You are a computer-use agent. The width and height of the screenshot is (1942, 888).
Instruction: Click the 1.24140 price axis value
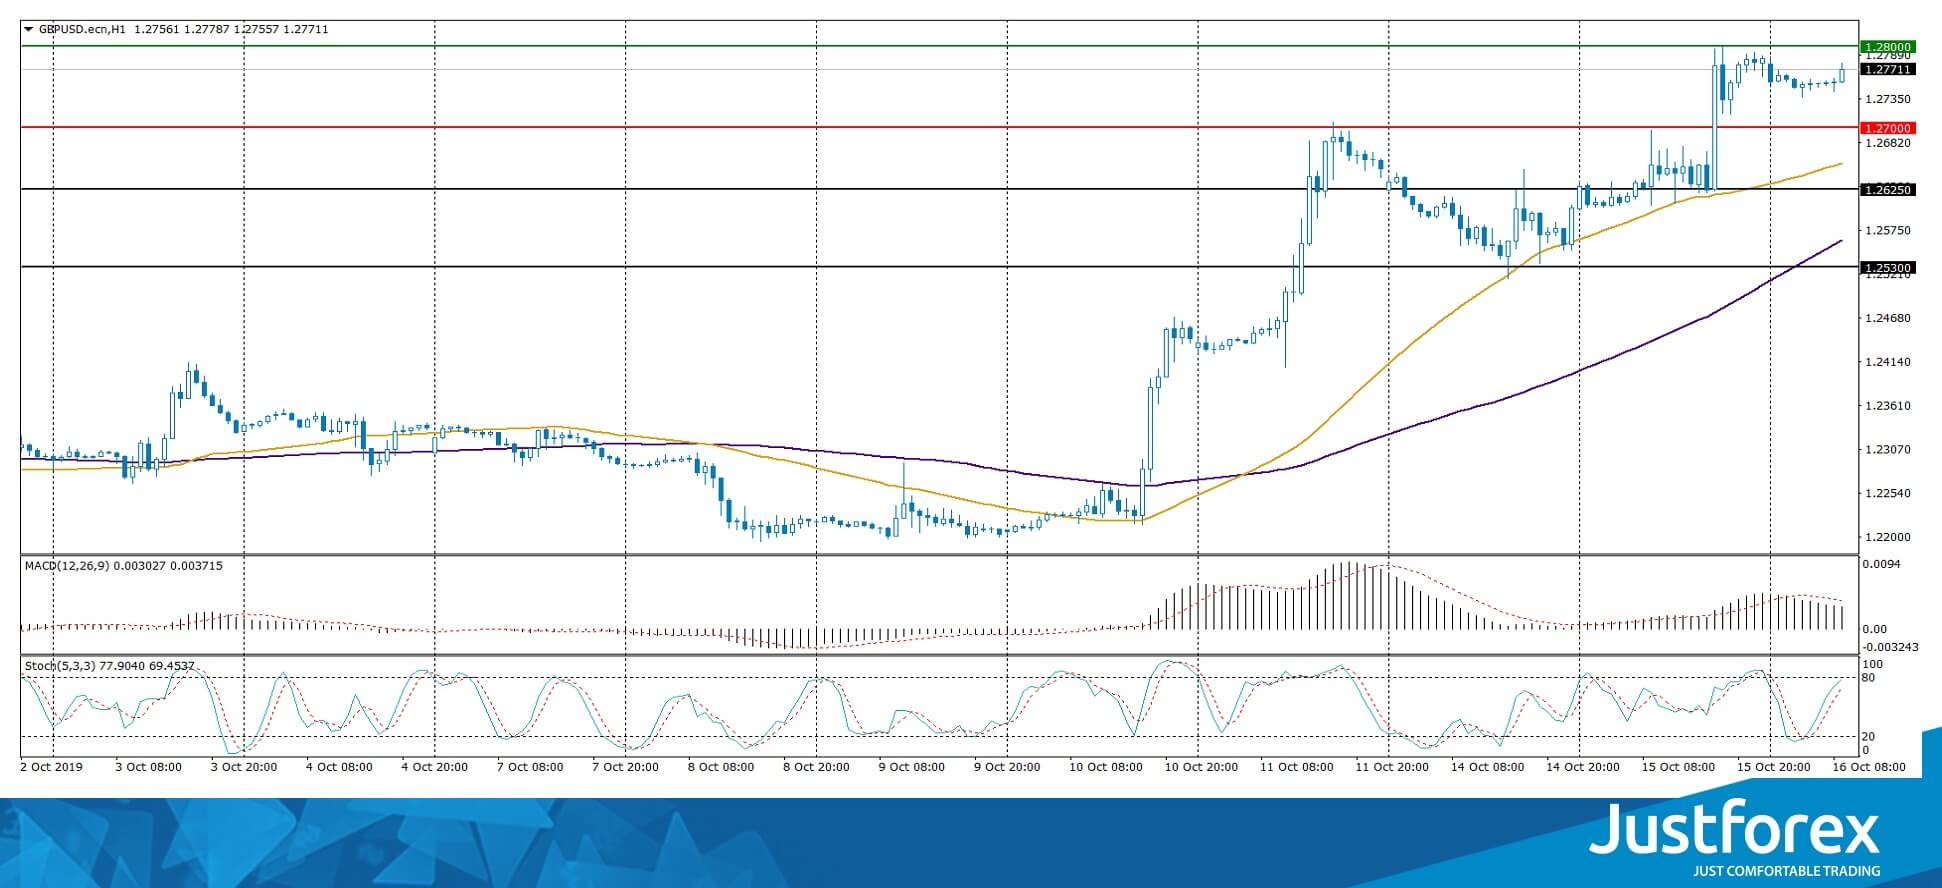[x=1888, y=362]
